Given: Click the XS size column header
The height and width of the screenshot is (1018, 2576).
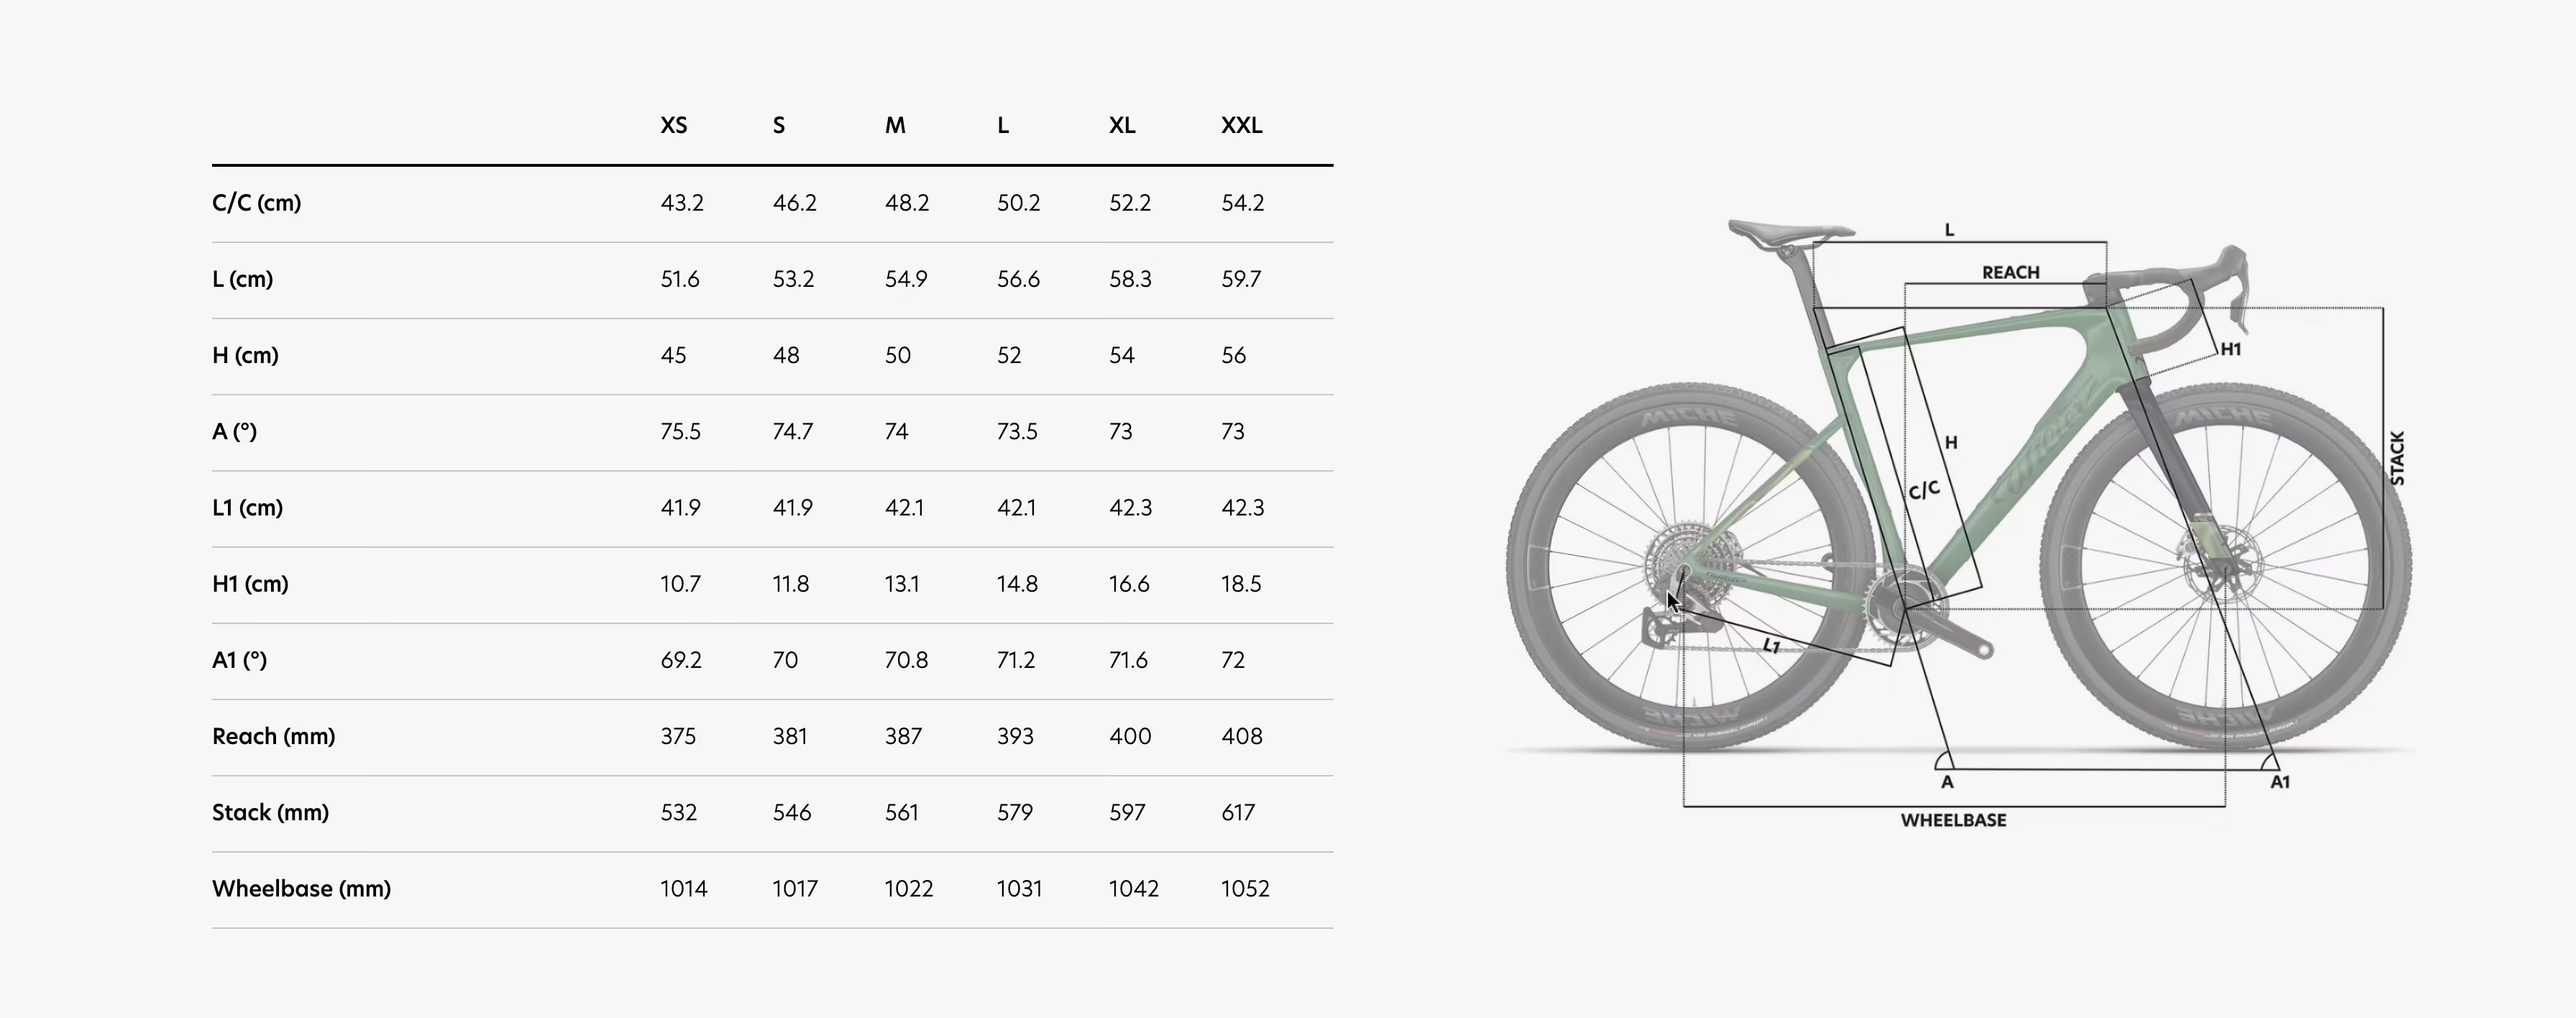Looking at the screenshot, I should tap(673, 126).
